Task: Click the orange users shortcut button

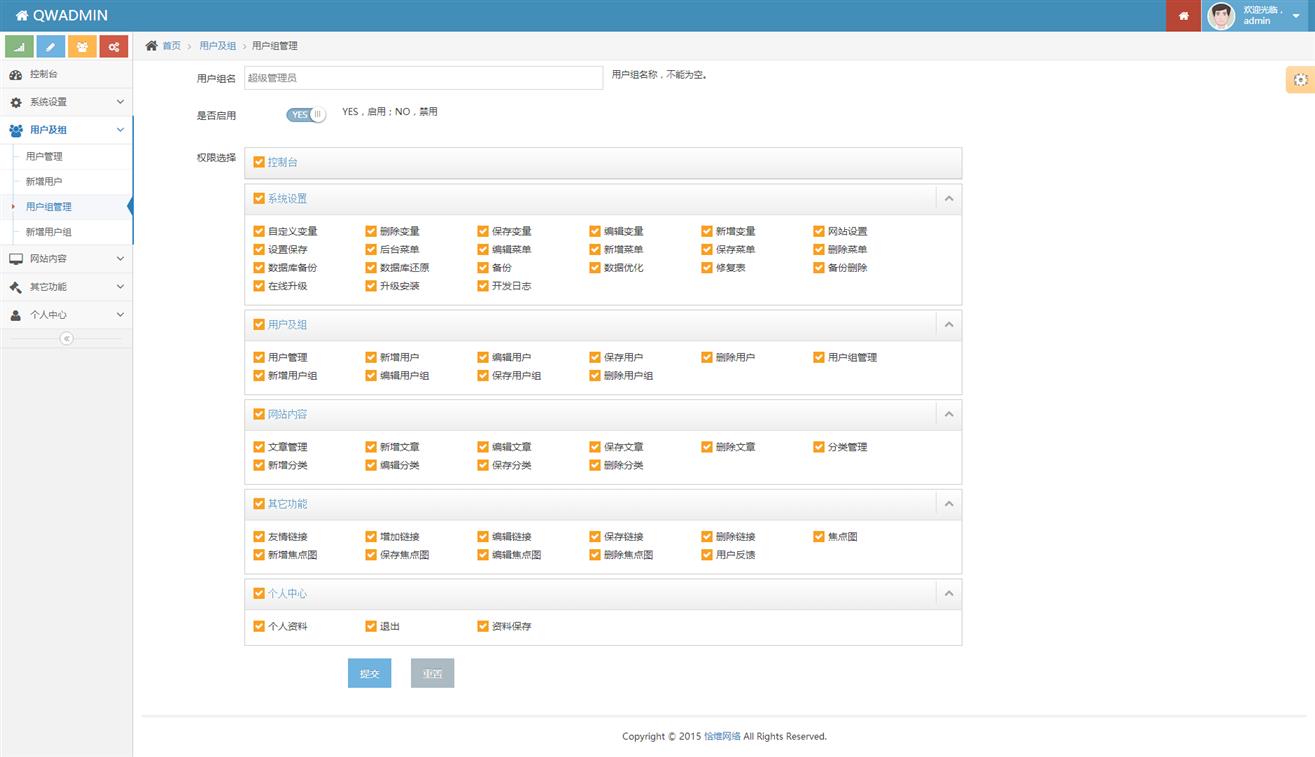Action: [x=82, y=46]
